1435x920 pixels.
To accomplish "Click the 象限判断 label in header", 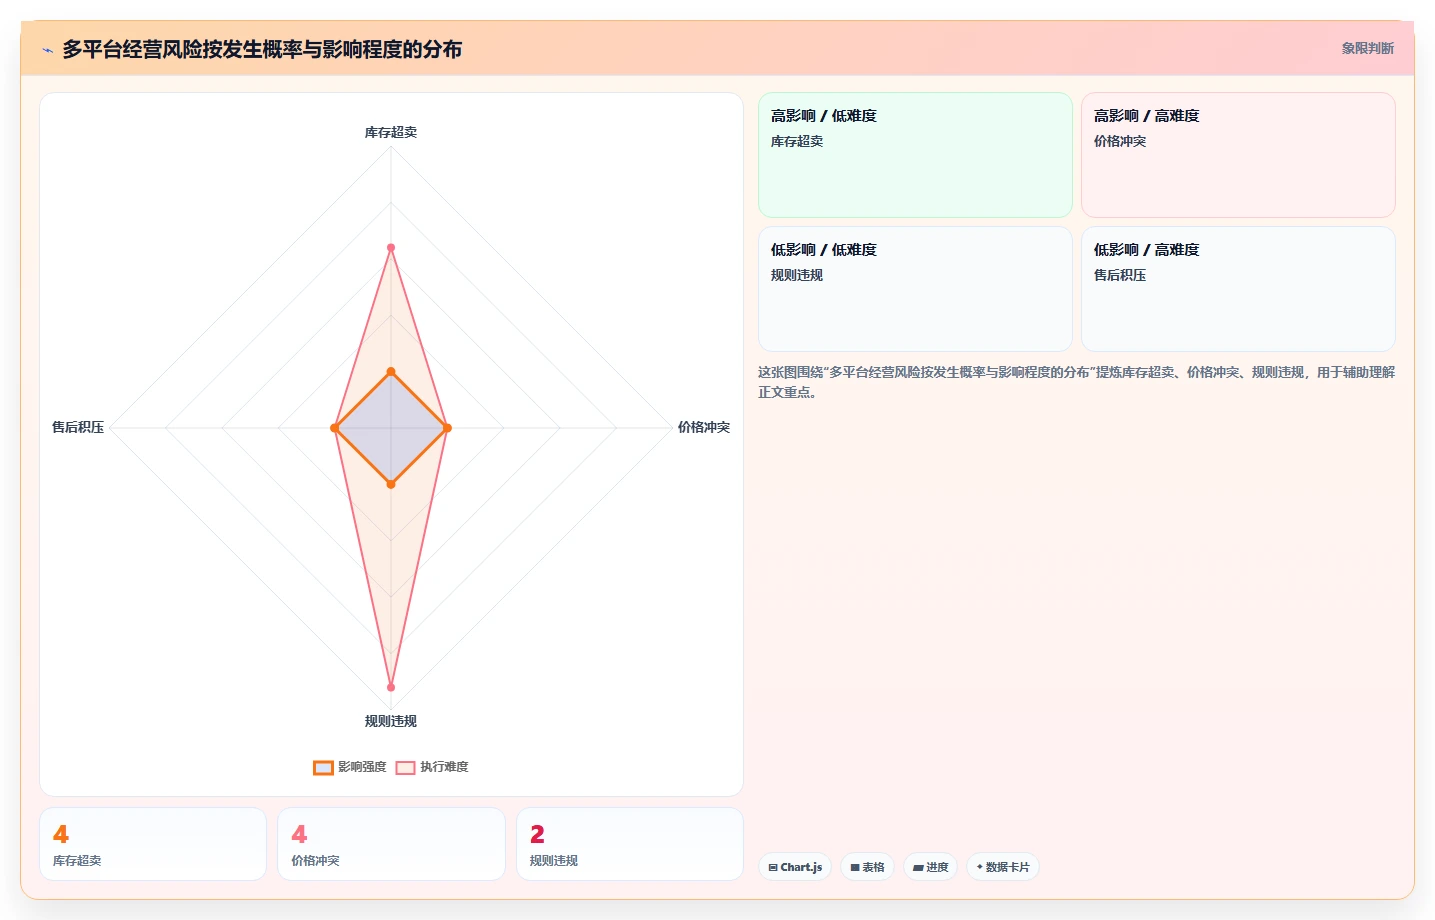I will (1367, 48).
